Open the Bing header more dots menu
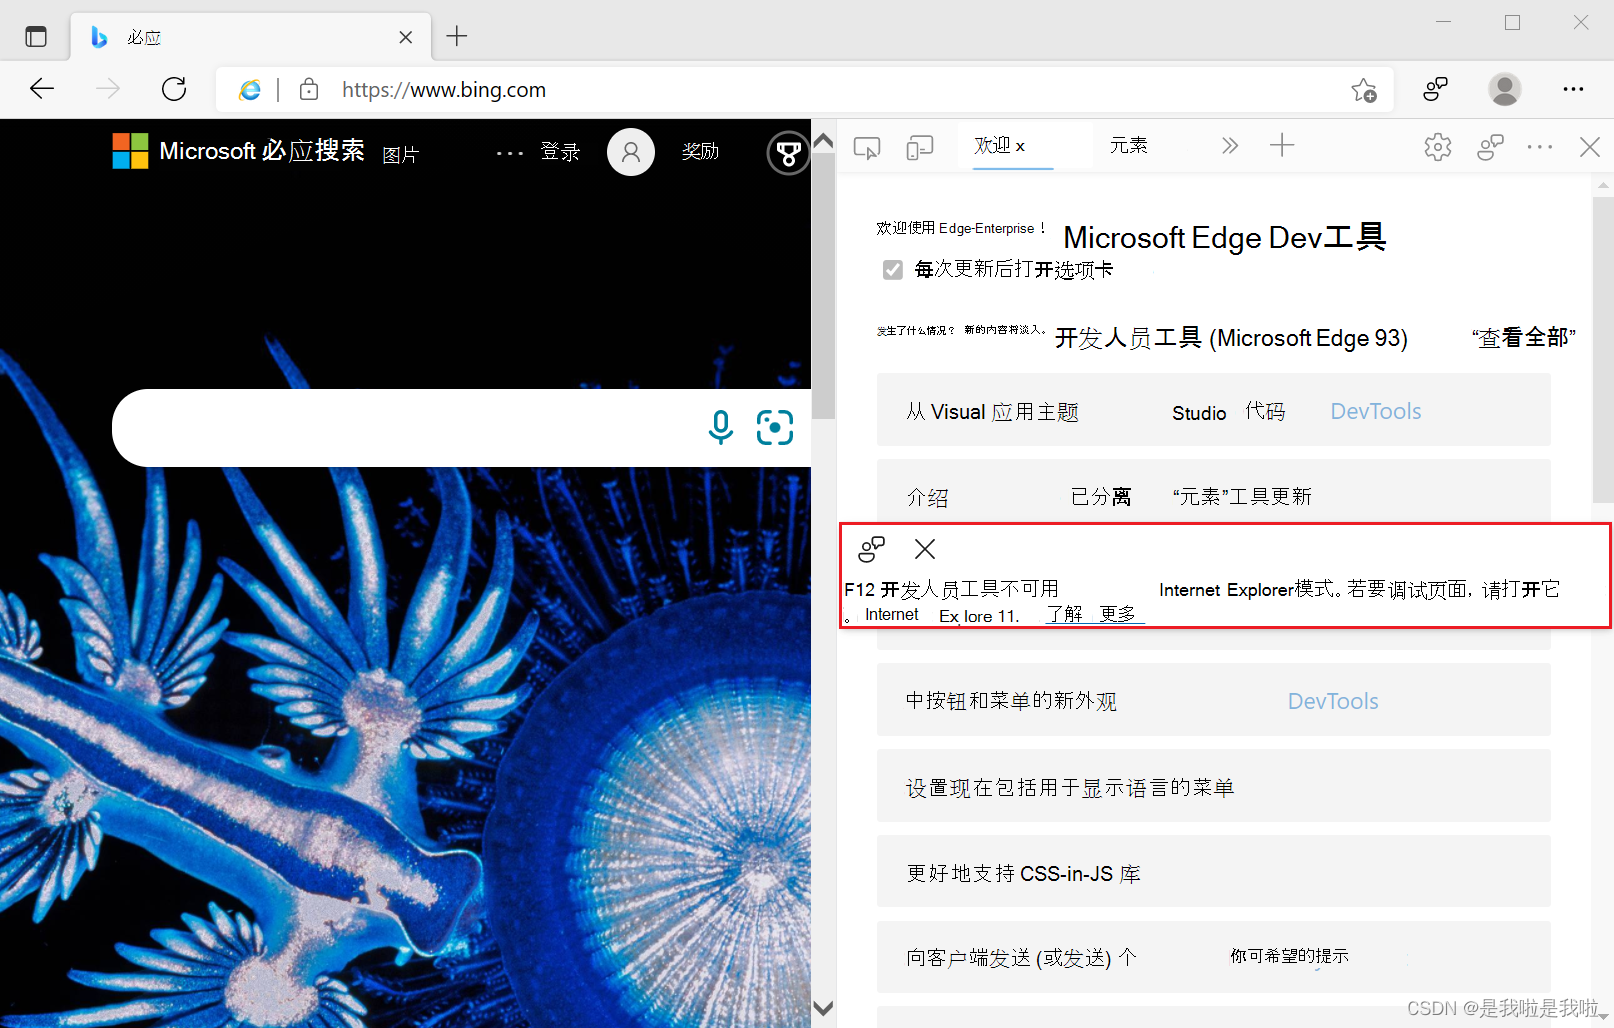 tap(510, 153)
